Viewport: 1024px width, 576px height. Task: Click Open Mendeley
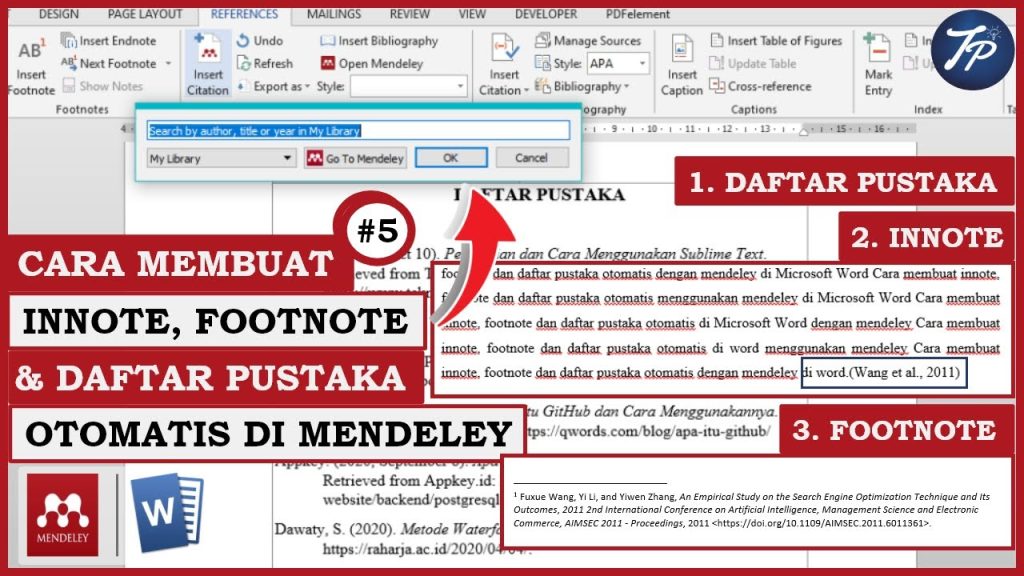(372, 63)
